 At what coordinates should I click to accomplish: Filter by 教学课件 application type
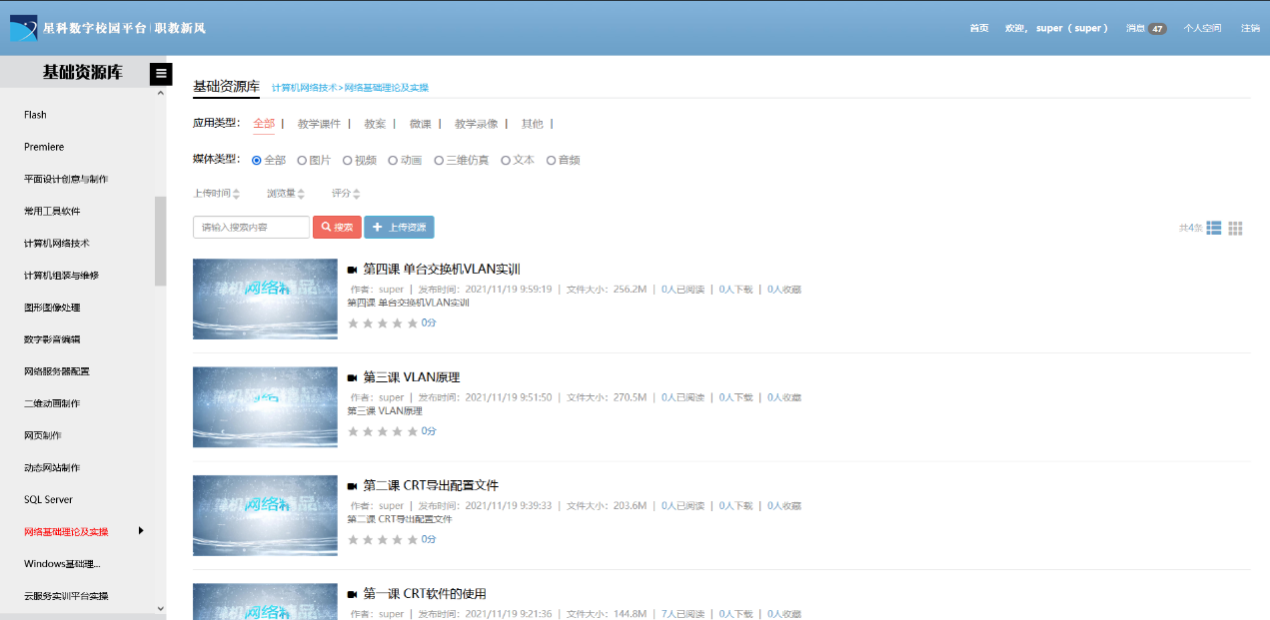coord(319,124)
